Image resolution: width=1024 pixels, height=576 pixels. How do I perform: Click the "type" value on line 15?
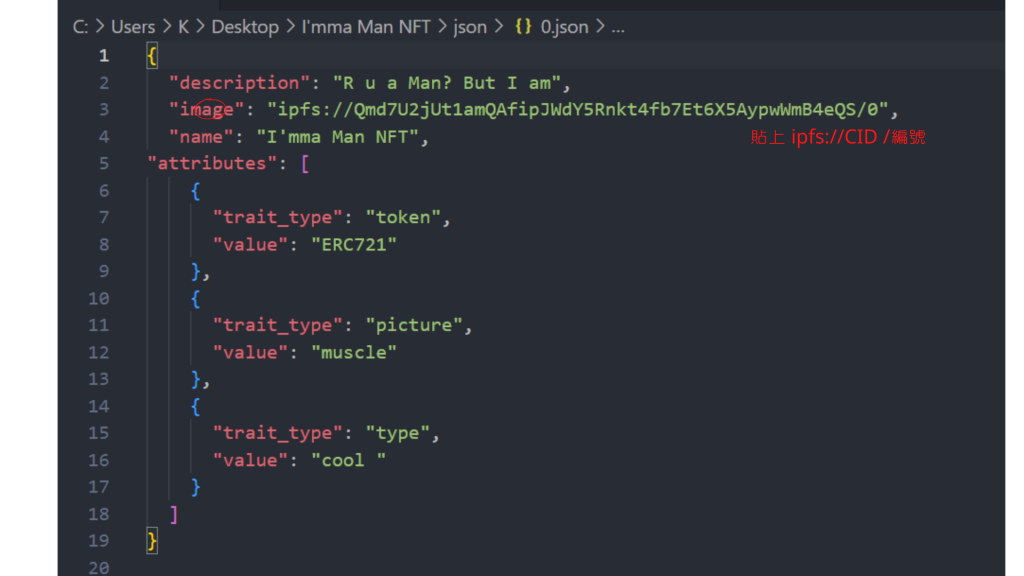398,433
